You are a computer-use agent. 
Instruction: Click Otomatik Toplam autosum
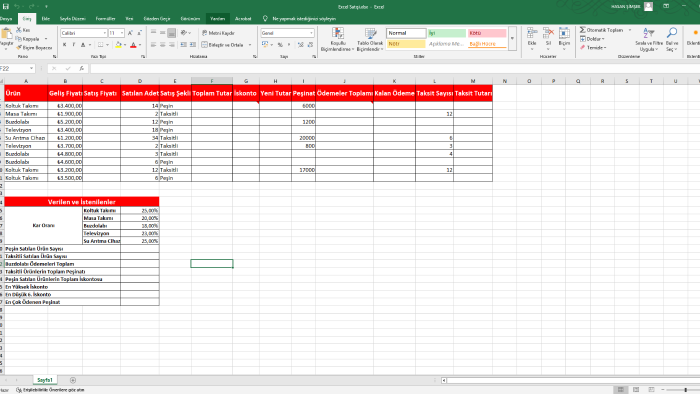602,30
